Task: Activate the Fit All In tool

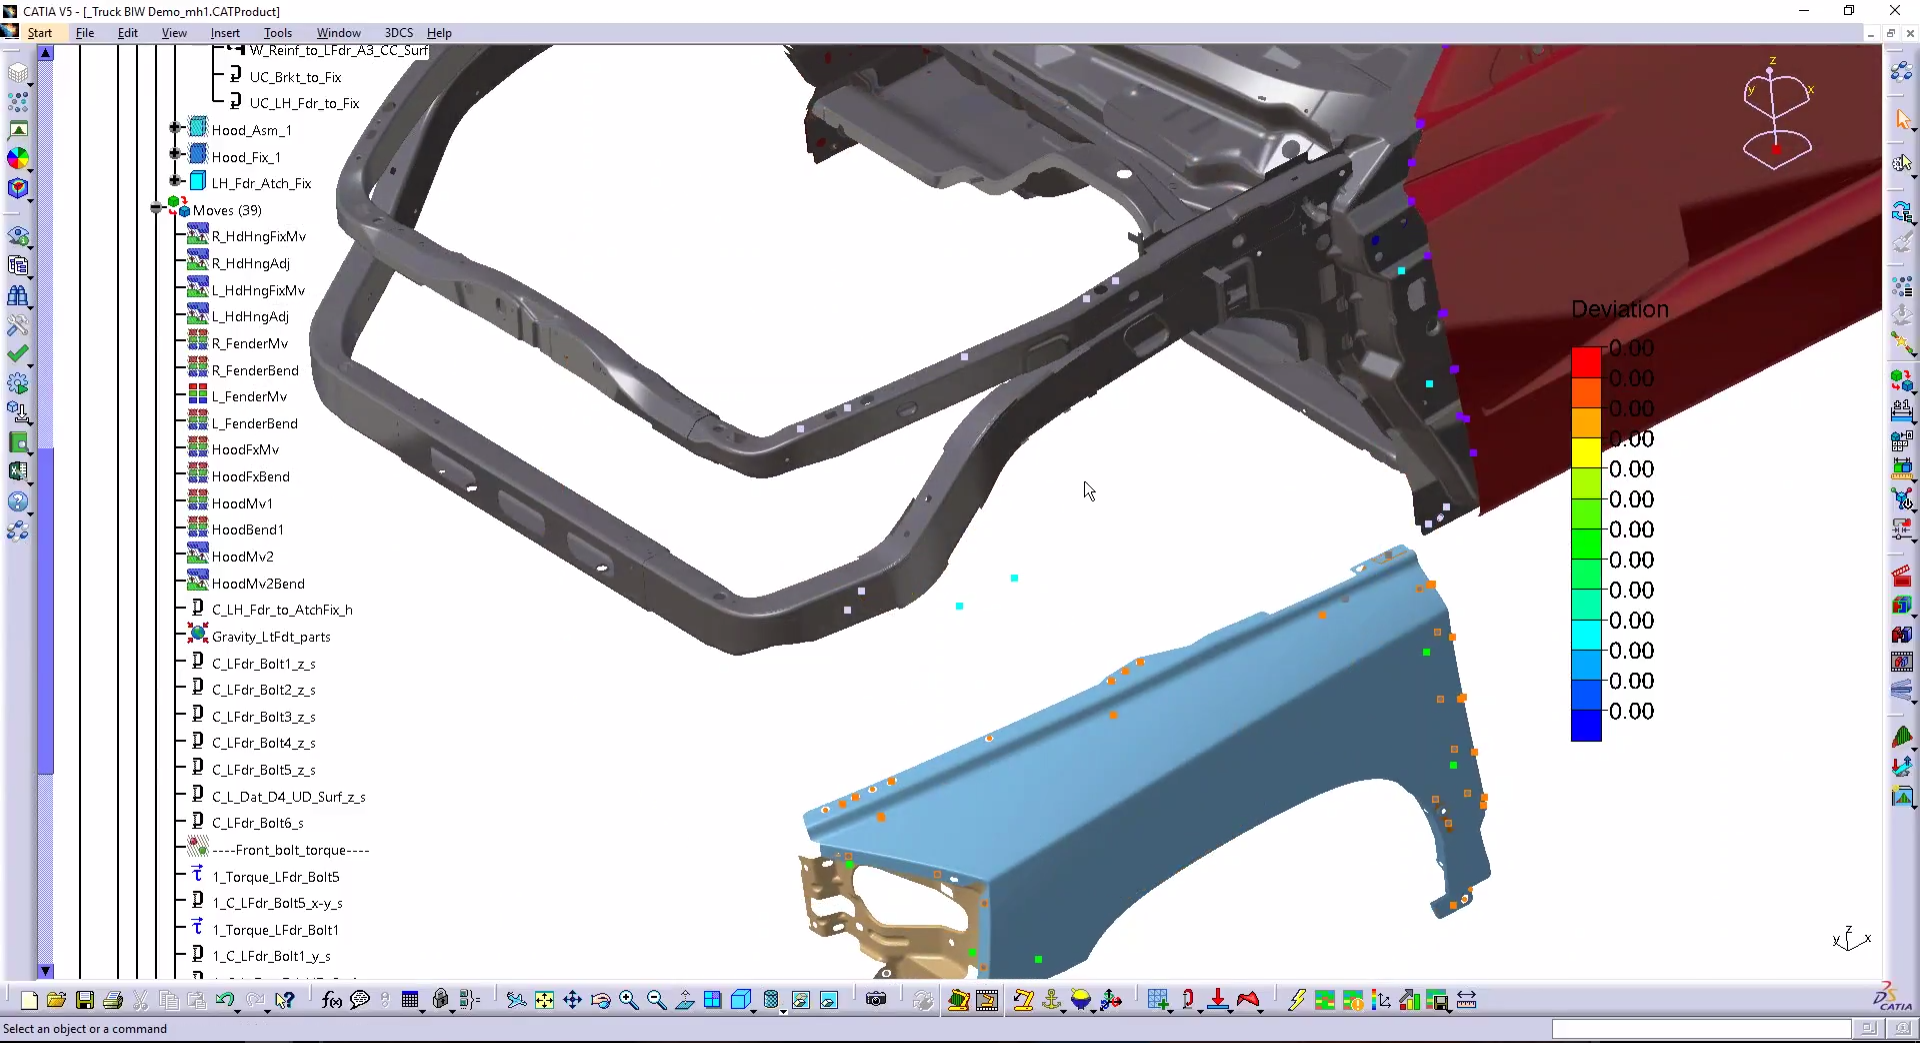Action: tap(544, 1000)
